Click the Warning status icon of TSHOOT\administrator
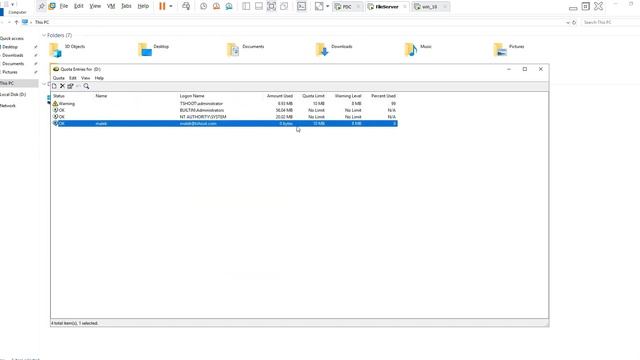Screen dimensions: 640x360 [55, 104]
